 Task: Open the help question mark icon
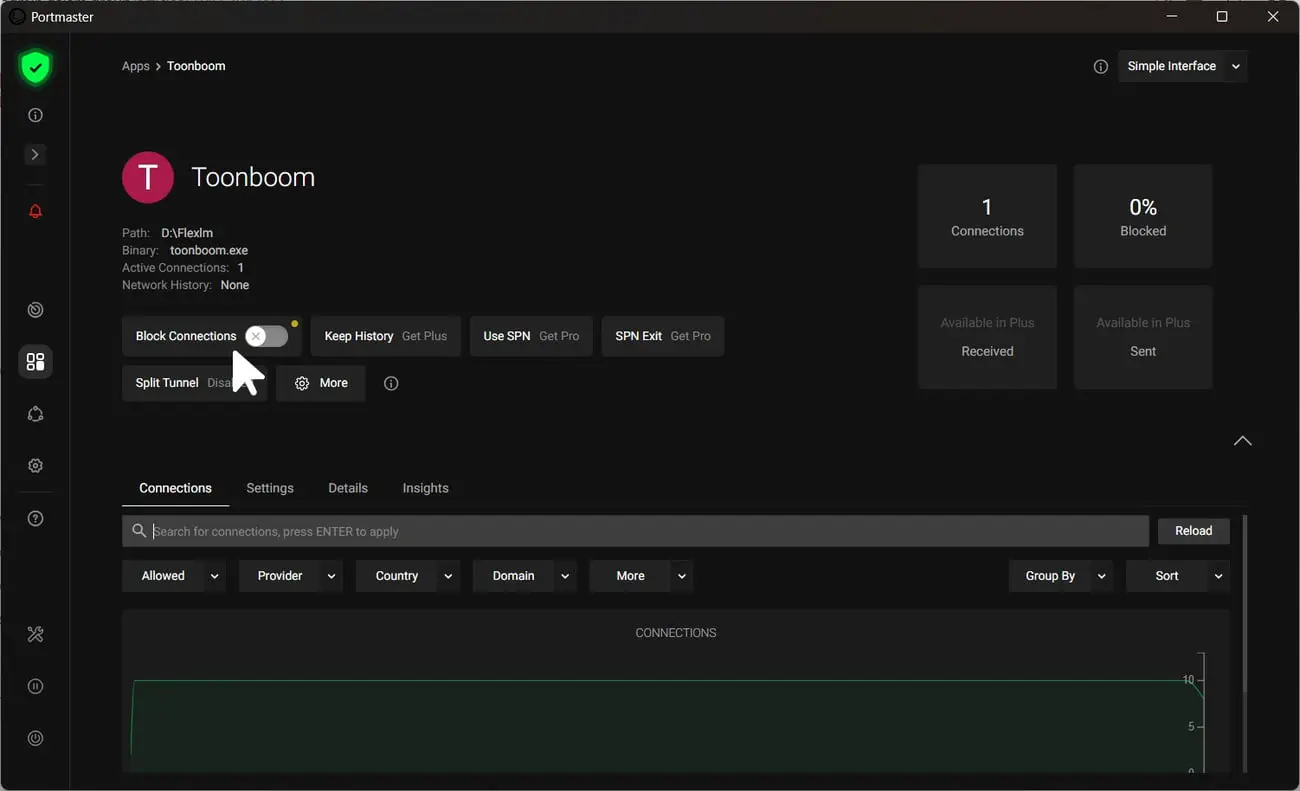pos(35,518)
